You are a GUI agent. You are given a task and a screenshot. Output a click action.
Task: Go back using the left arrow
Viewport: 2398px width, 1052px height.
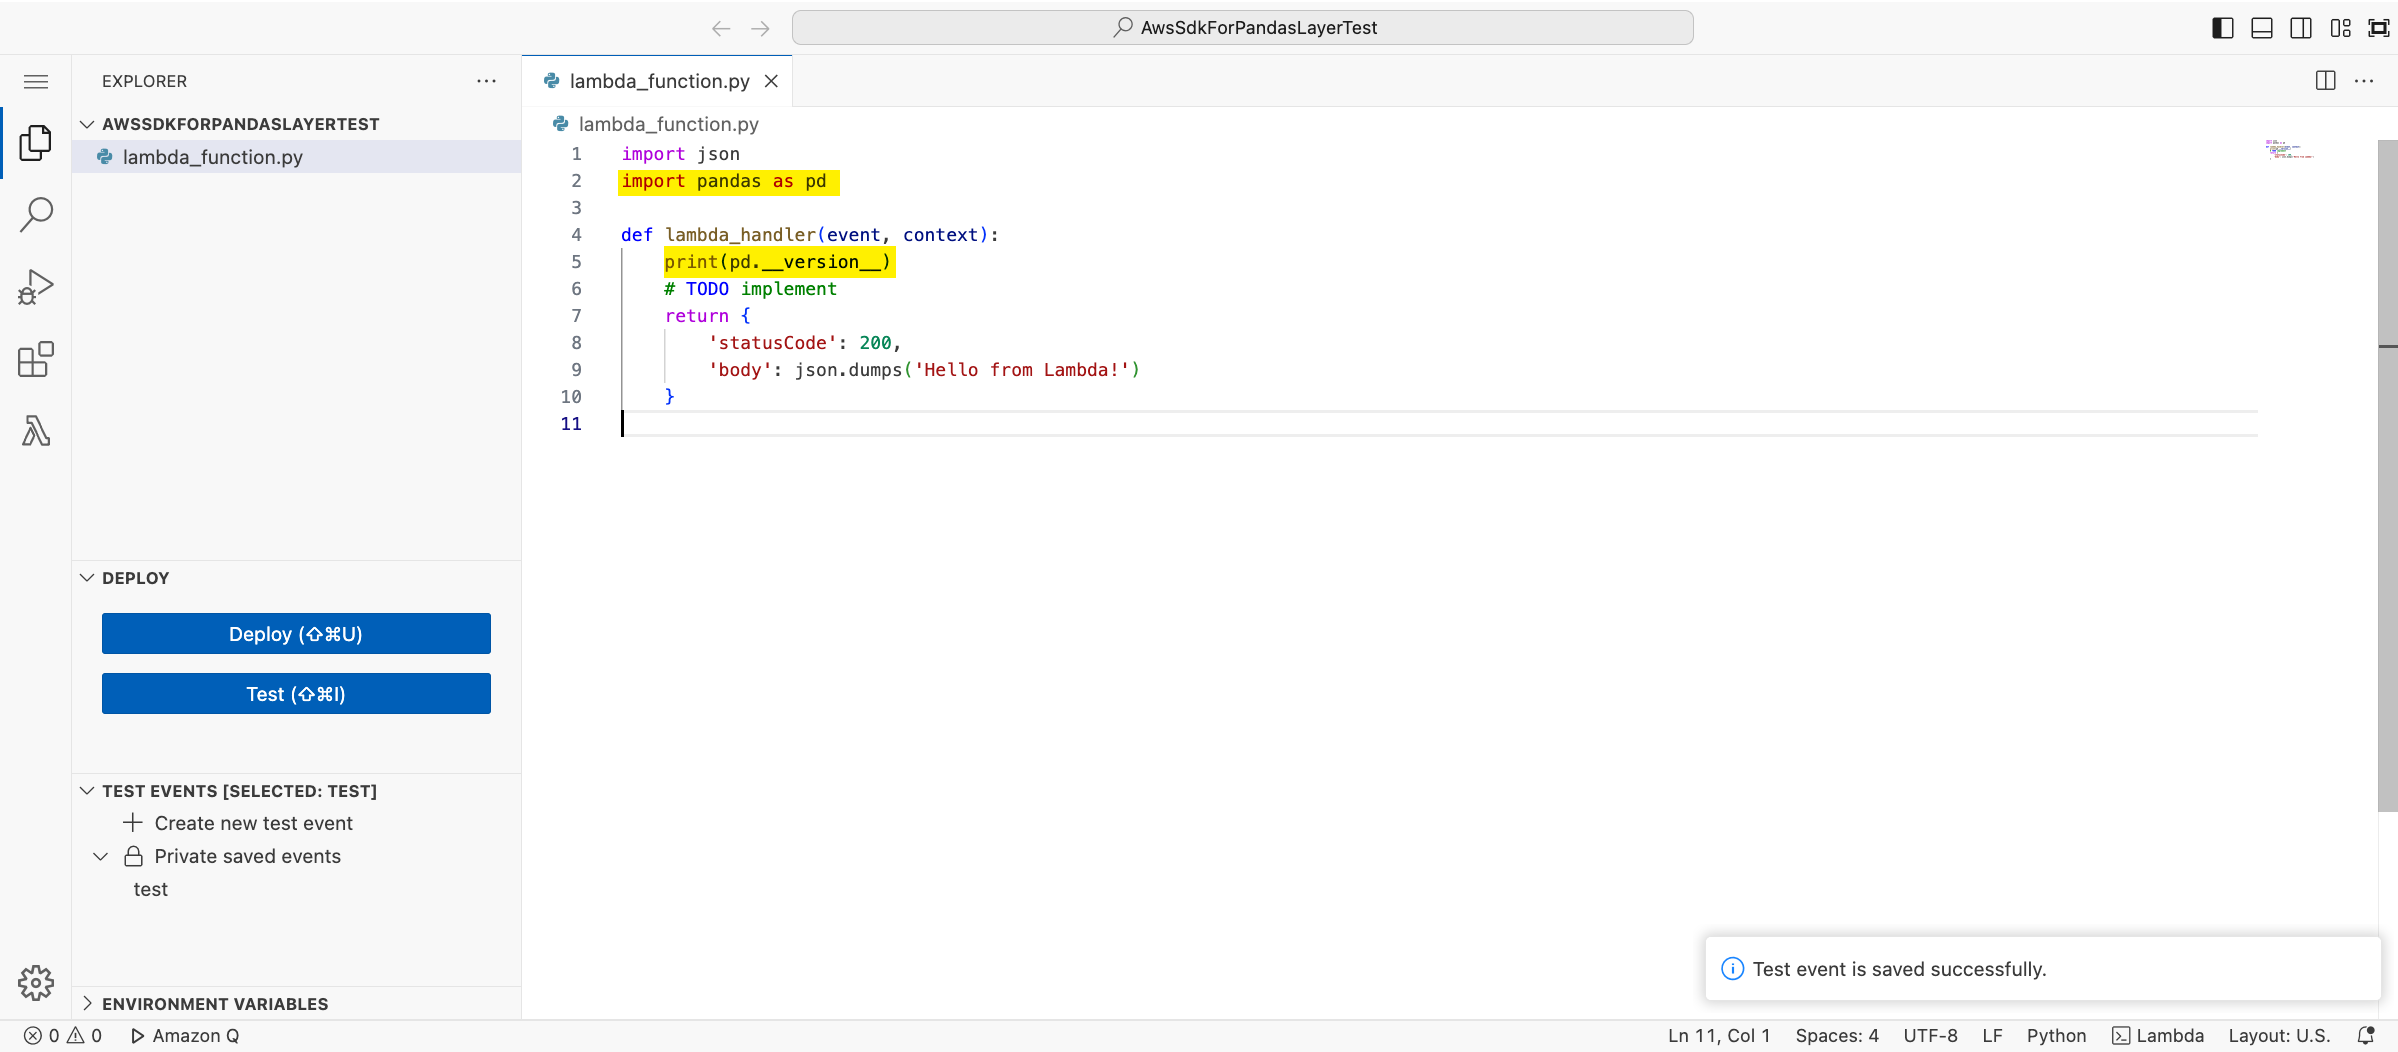pos(721,28)
